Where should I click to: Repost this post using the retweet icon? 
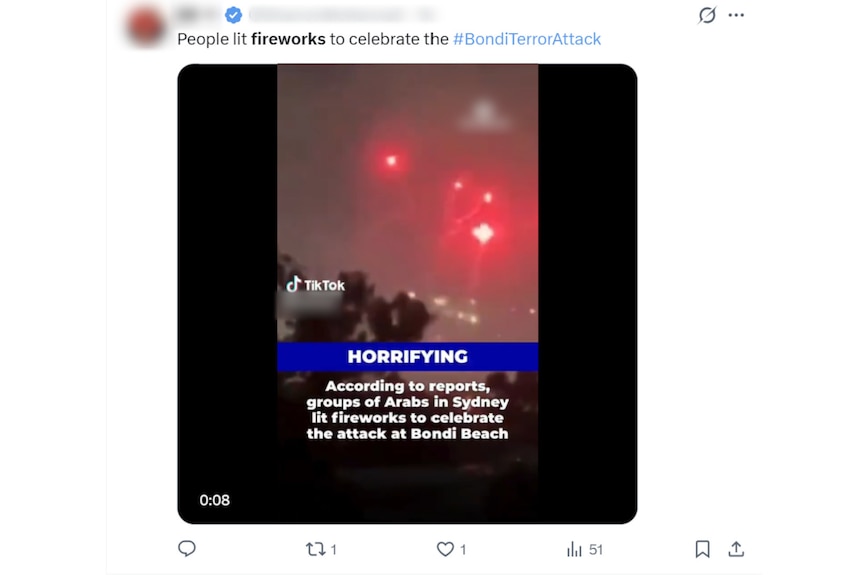click(x=315, y=549)
